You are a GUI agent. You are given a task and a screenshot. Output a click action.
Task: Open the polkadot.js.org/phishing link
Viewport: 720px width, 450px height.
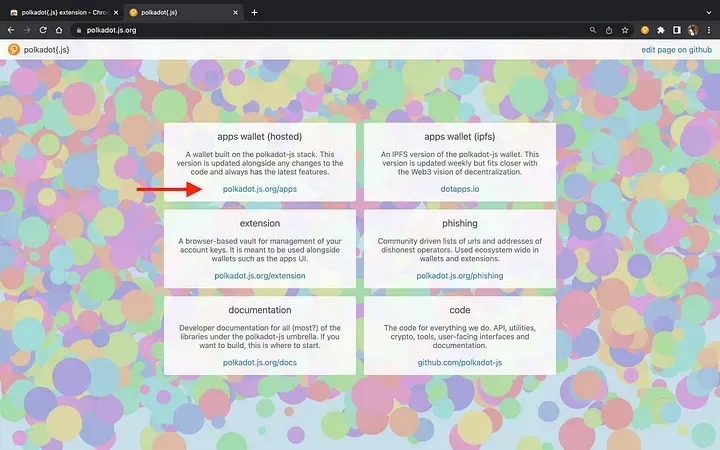pyautogui.click(x=460, y=276)
